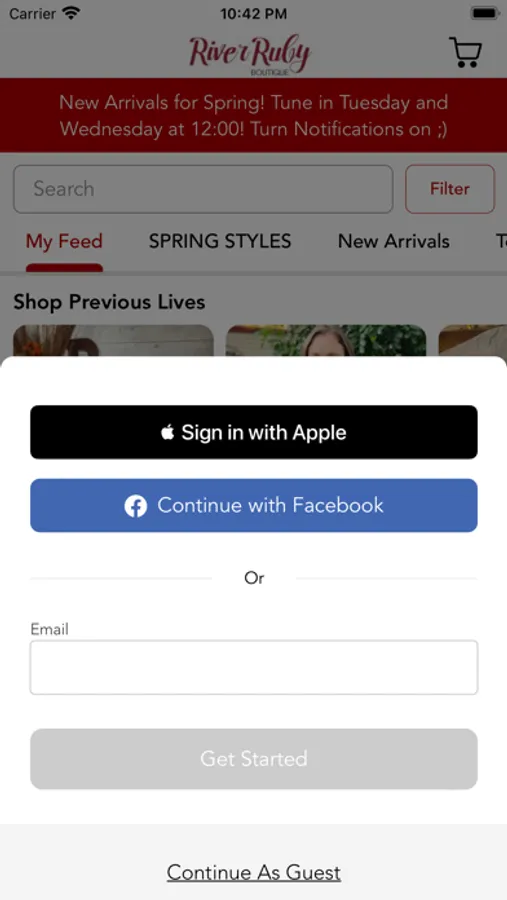
Task: Tap the New Arrivals announcement banner
Action: click(x=253, y=115)
